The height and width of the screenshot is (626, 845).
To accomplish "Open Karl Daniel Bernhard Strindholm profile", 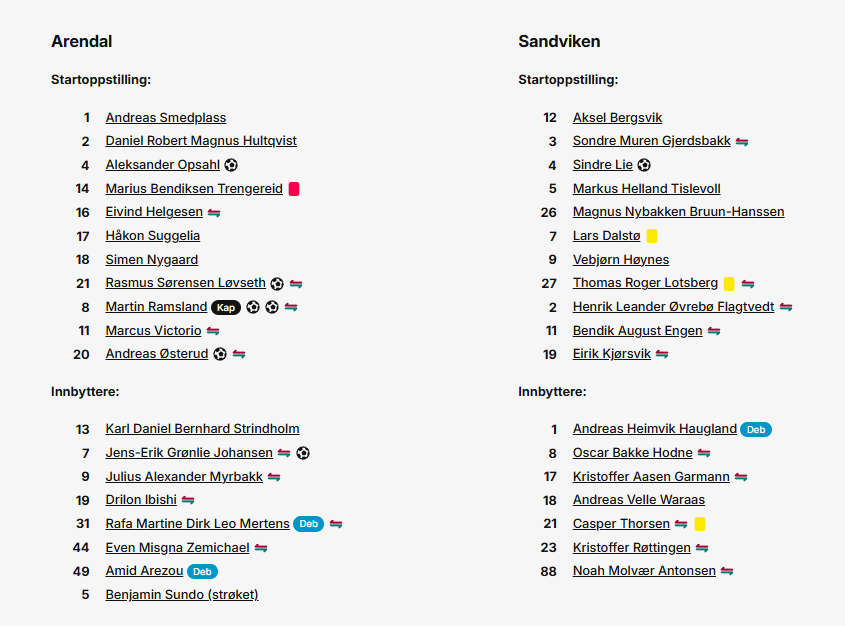I will [203, 429].
